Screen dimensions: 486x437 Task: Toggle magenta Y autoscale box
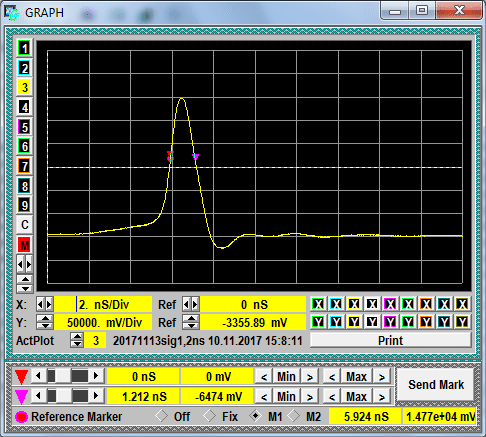[390, 322]
